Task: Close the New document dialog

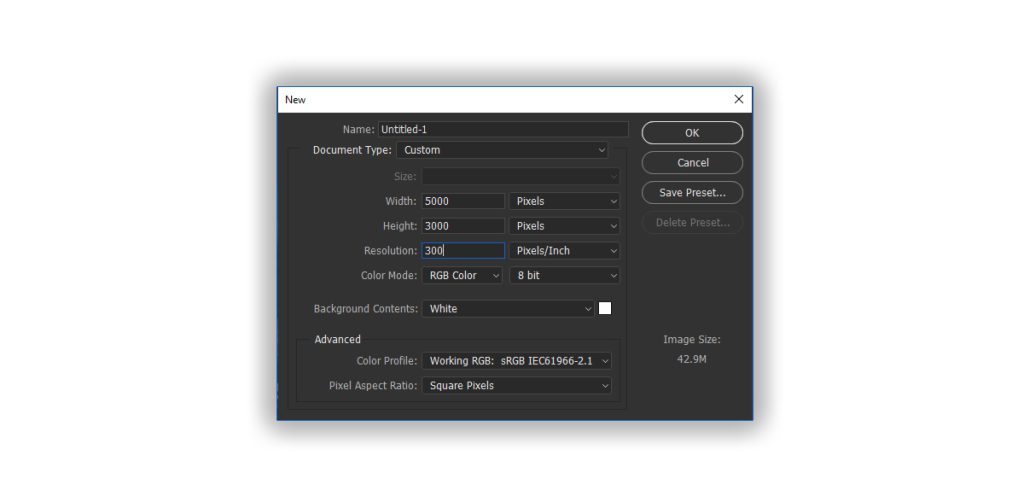Action: click(x=739, y=99)
